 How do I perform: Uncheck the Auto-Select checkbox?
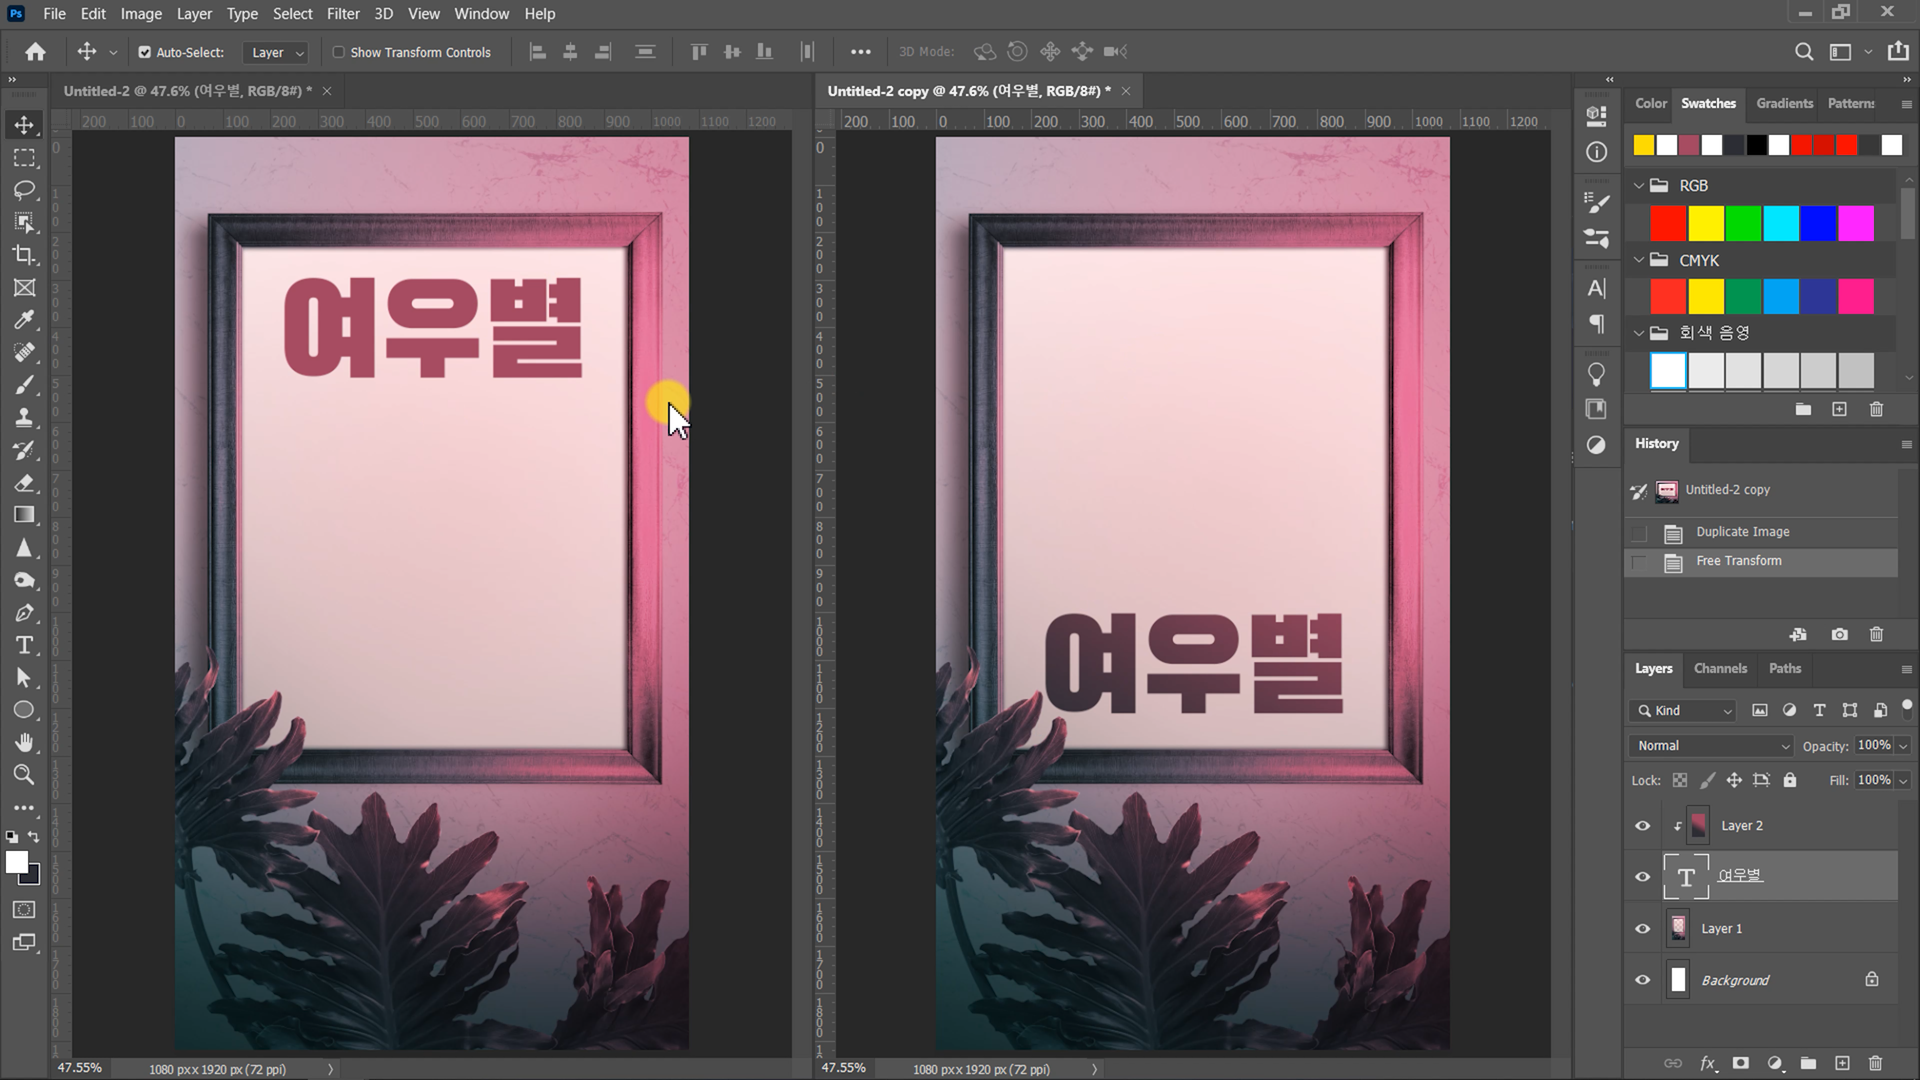tap(144, 52)
